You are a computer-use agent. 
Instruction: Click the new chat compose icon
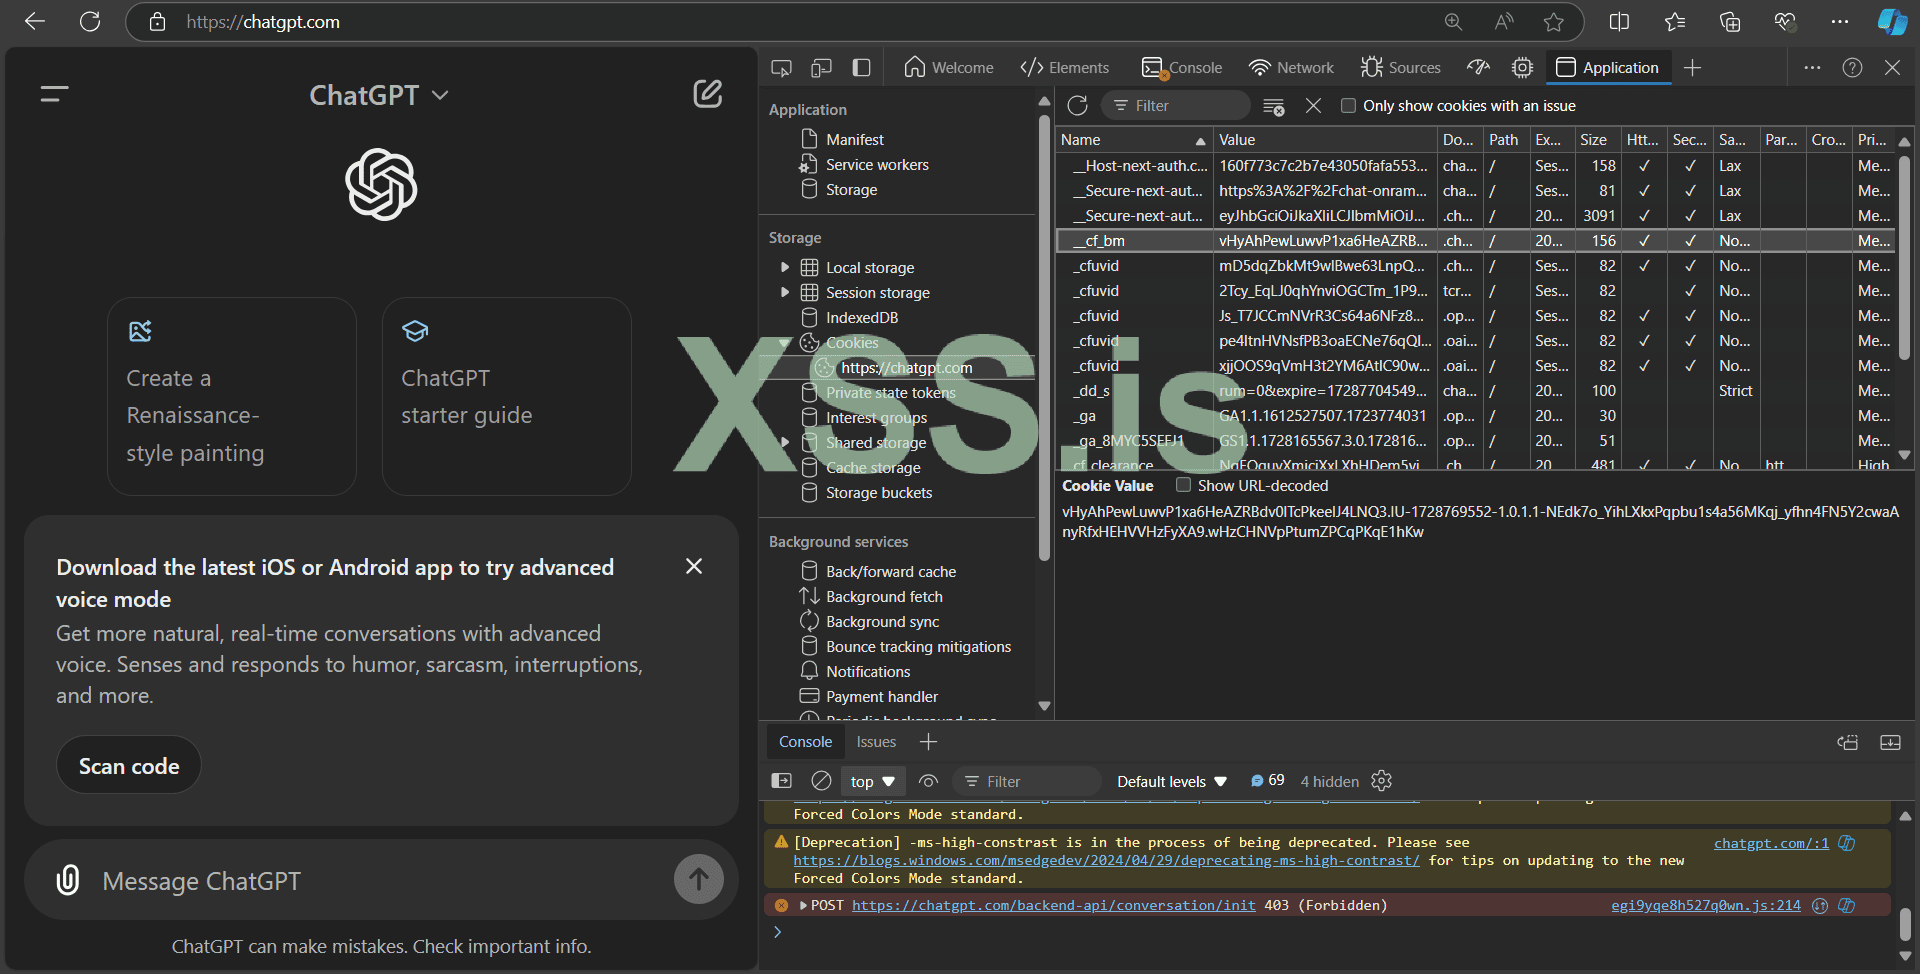click(708, 94)
